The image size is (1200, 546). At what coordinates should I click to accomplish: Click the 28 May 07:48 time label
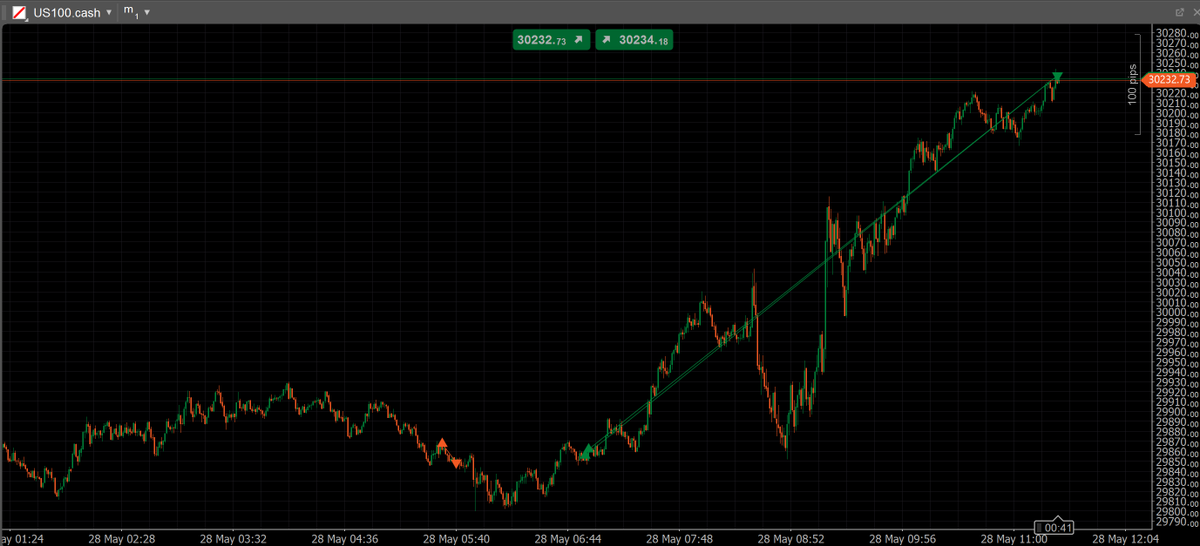pyautogui.click(x=678, y=538)
